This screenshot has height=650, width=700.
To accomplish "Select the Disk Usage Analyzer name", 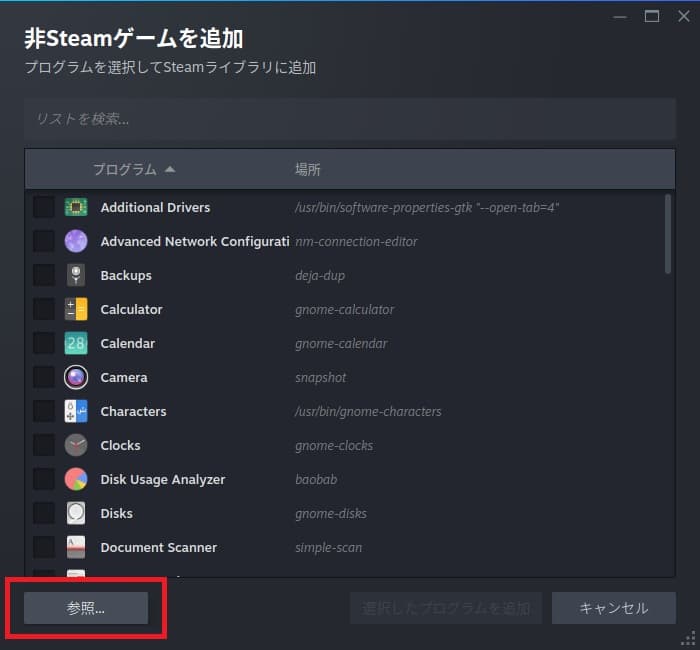I will pos(163,480).
